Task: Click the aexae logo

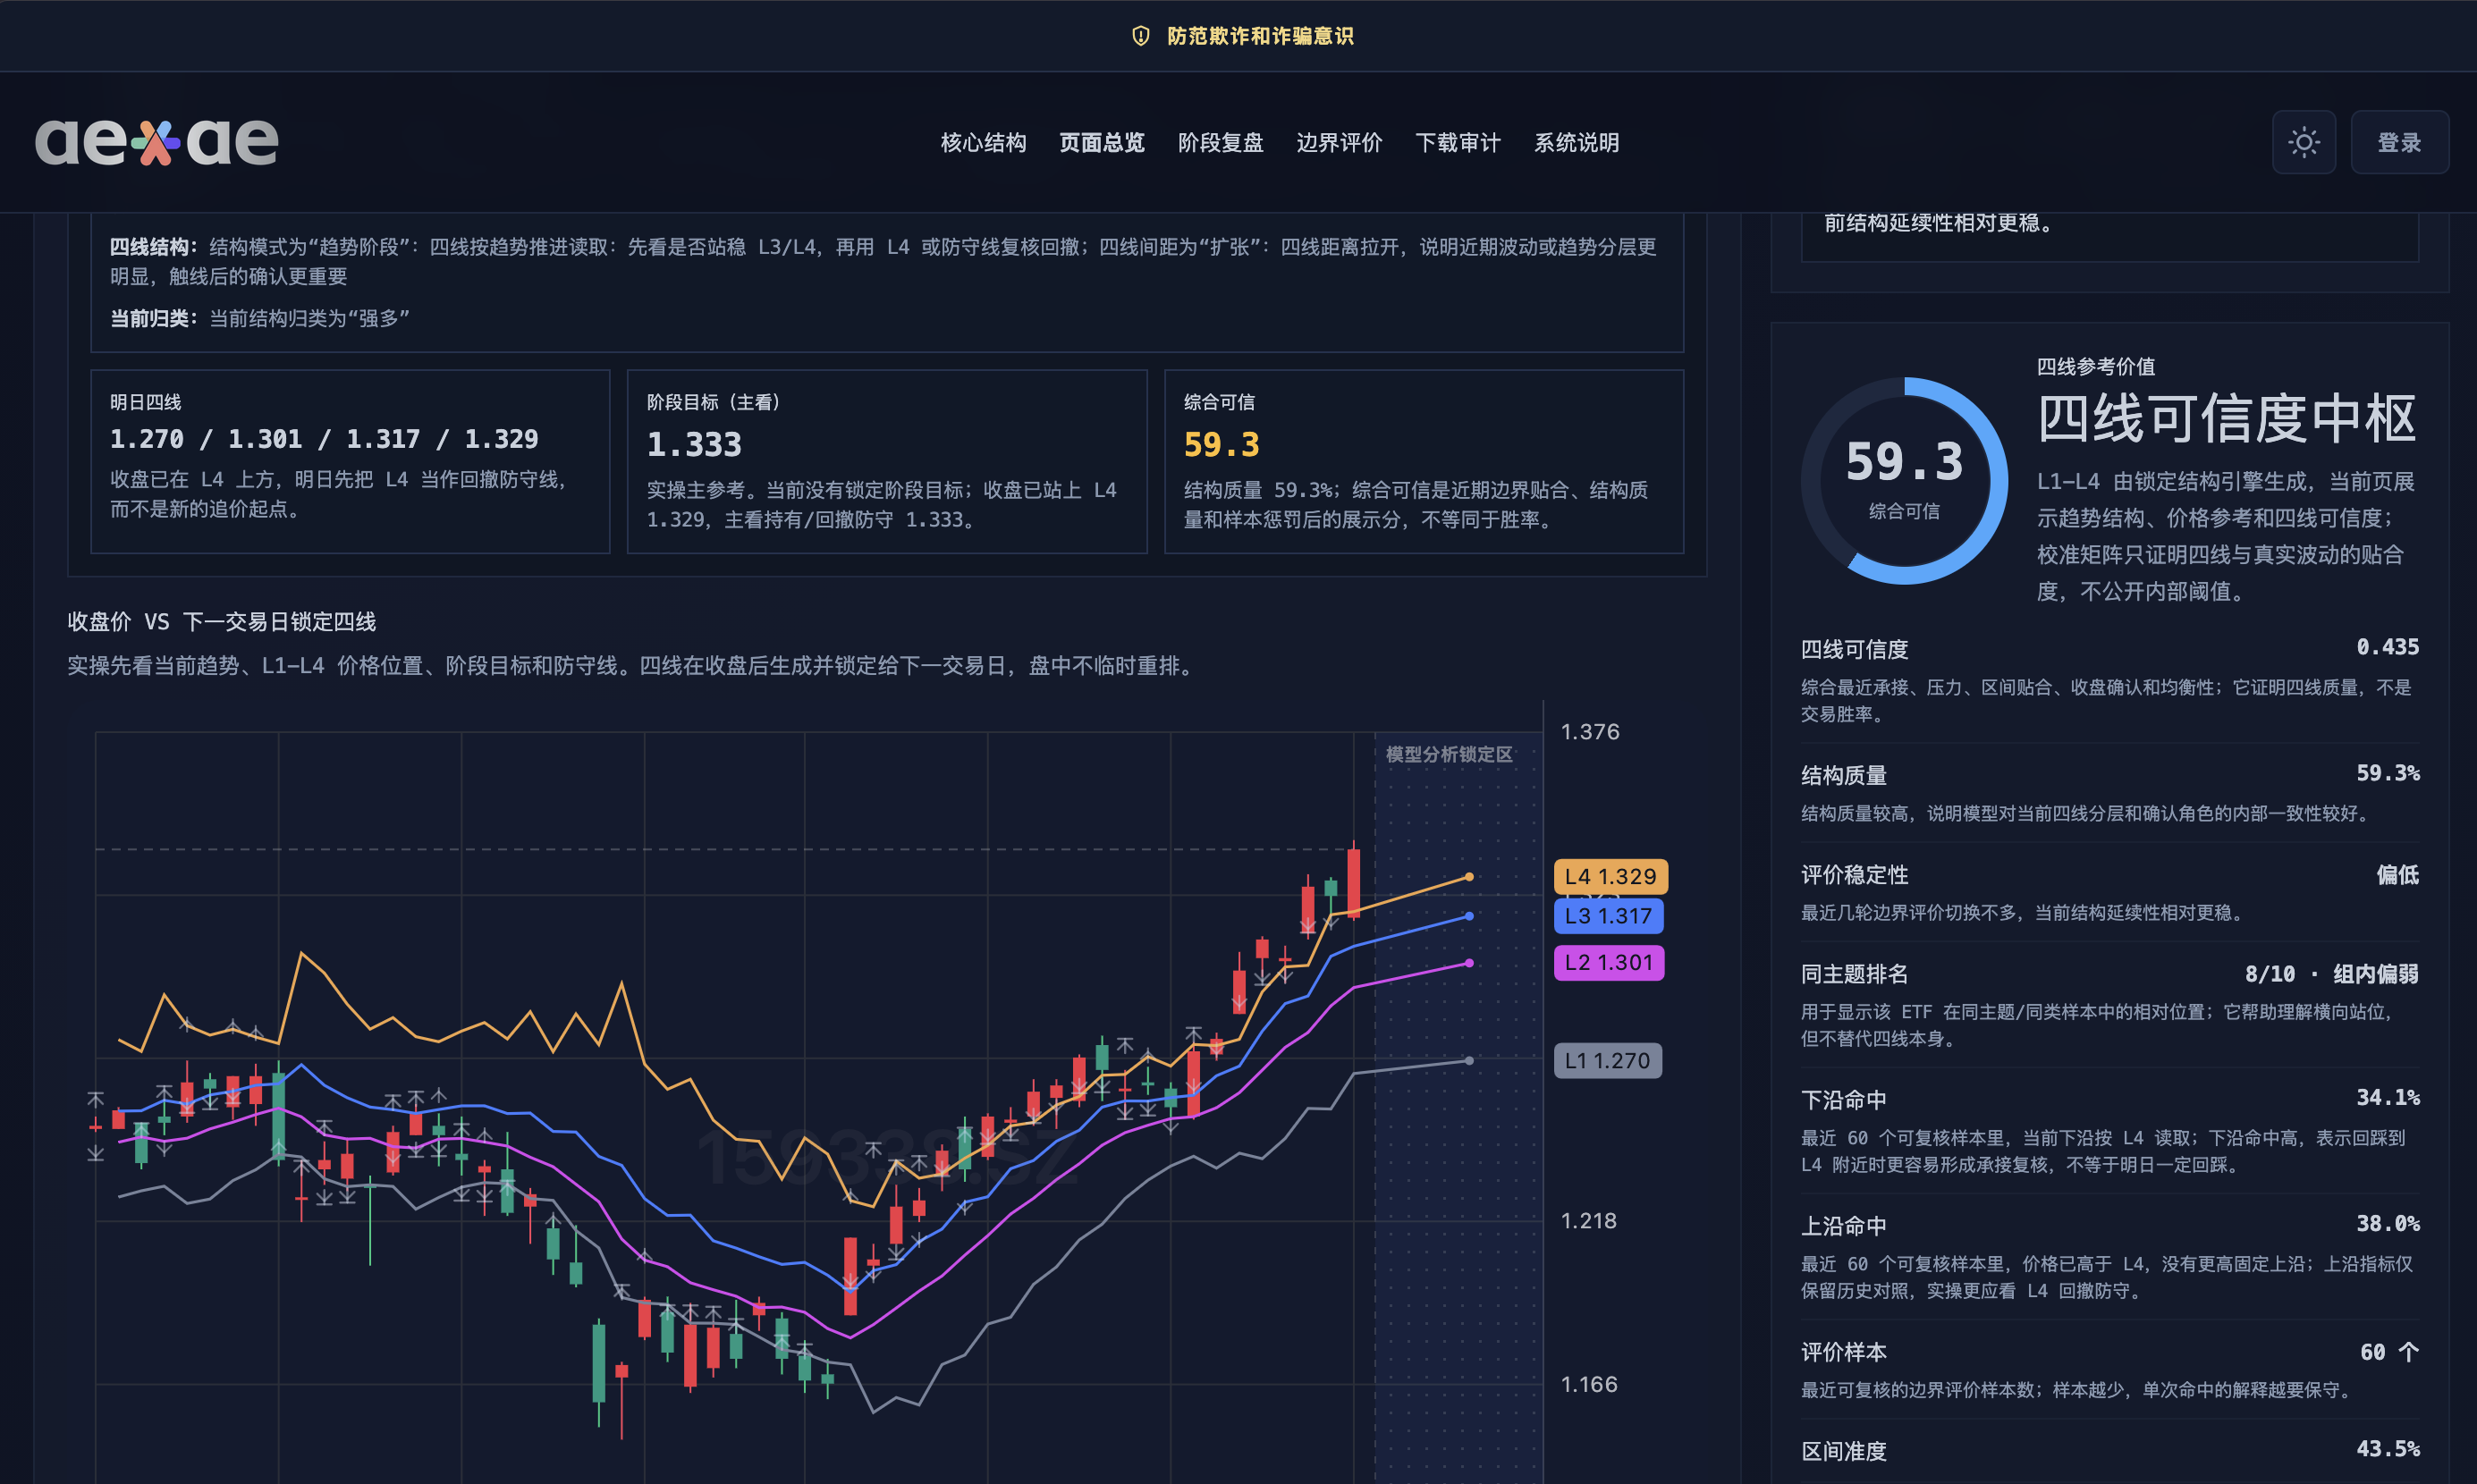Action: [x=156, y=142]
